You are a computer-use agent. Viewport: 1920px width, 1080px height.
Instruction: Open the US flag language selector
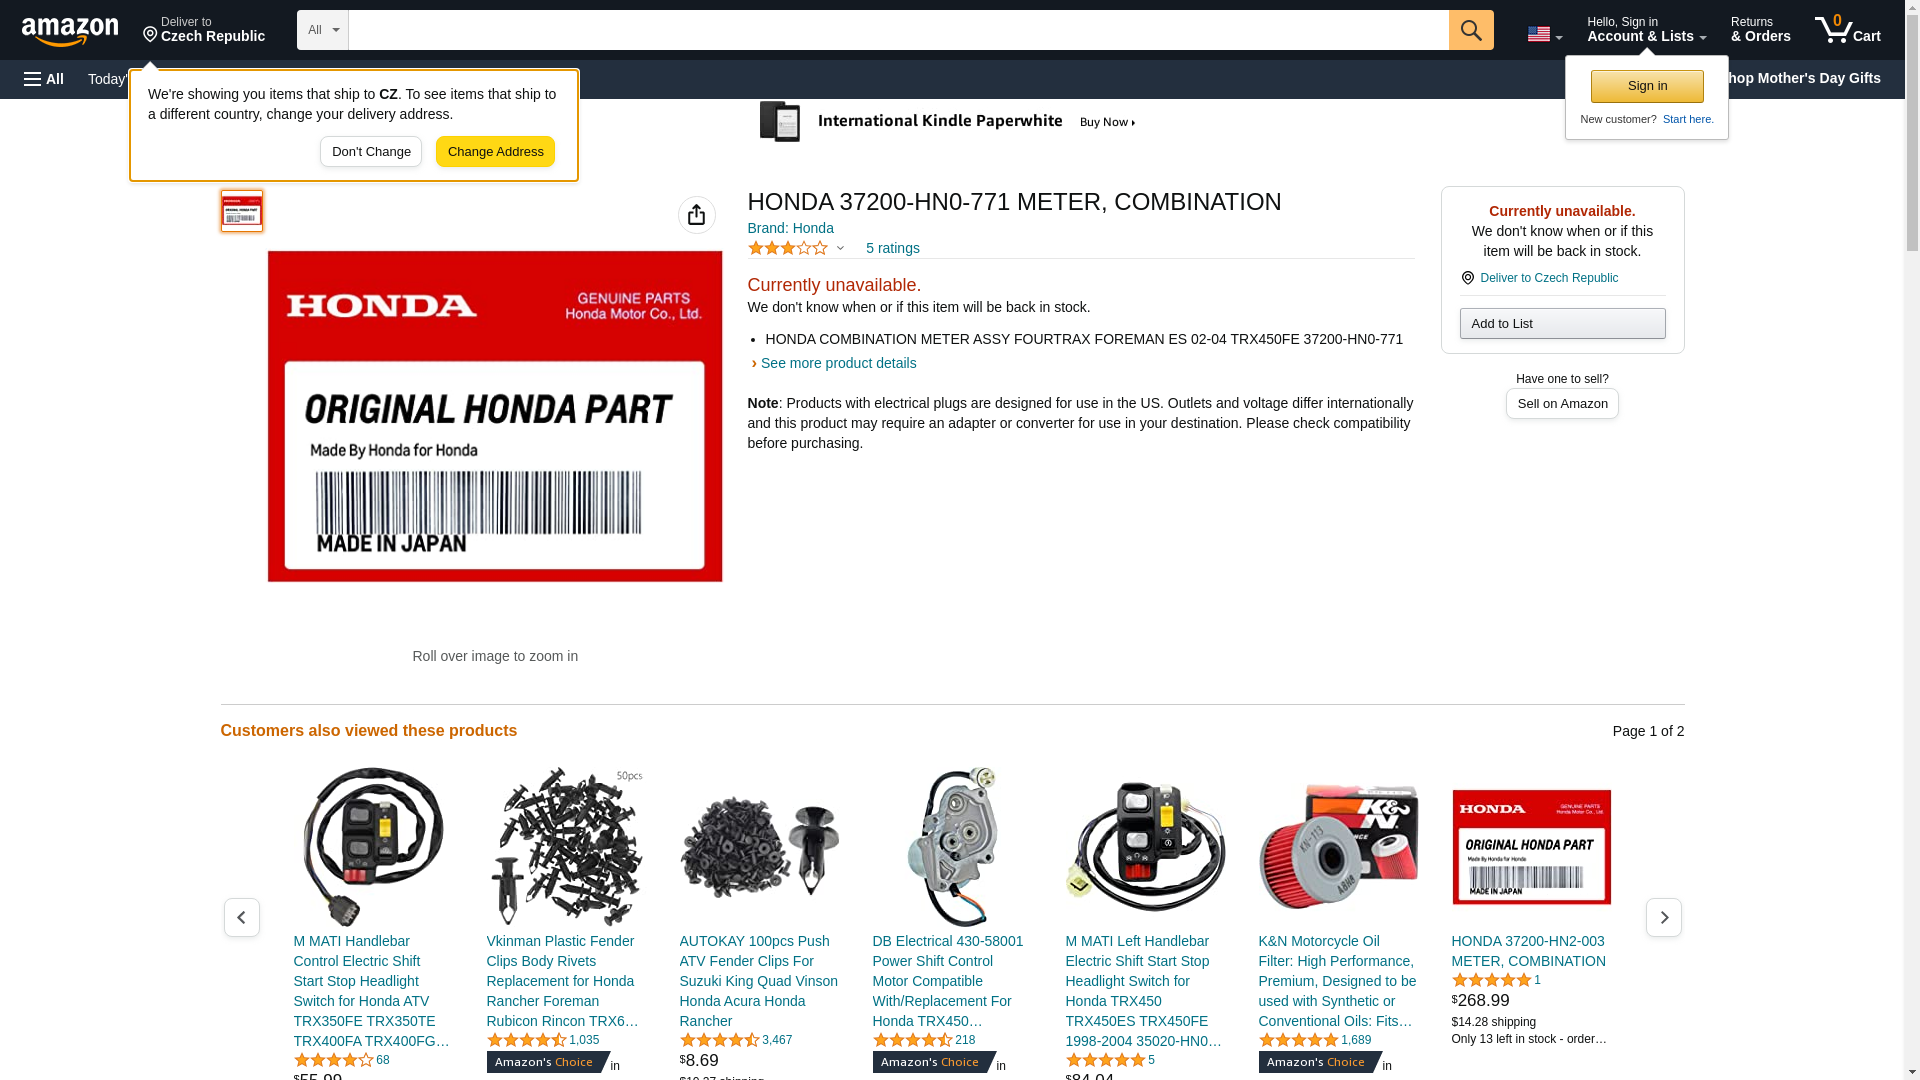tap(1545, 35)
